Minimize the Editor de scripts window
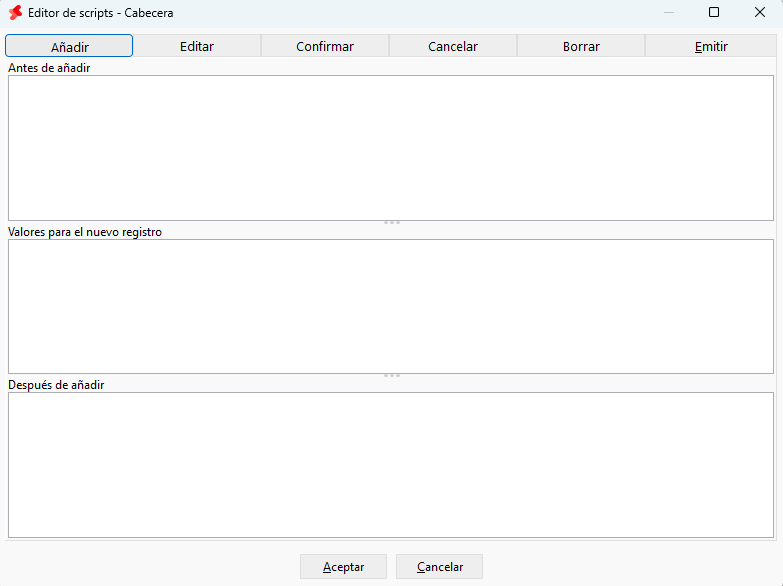The width and height of the screenshot is (783, 586). (669, 12)
